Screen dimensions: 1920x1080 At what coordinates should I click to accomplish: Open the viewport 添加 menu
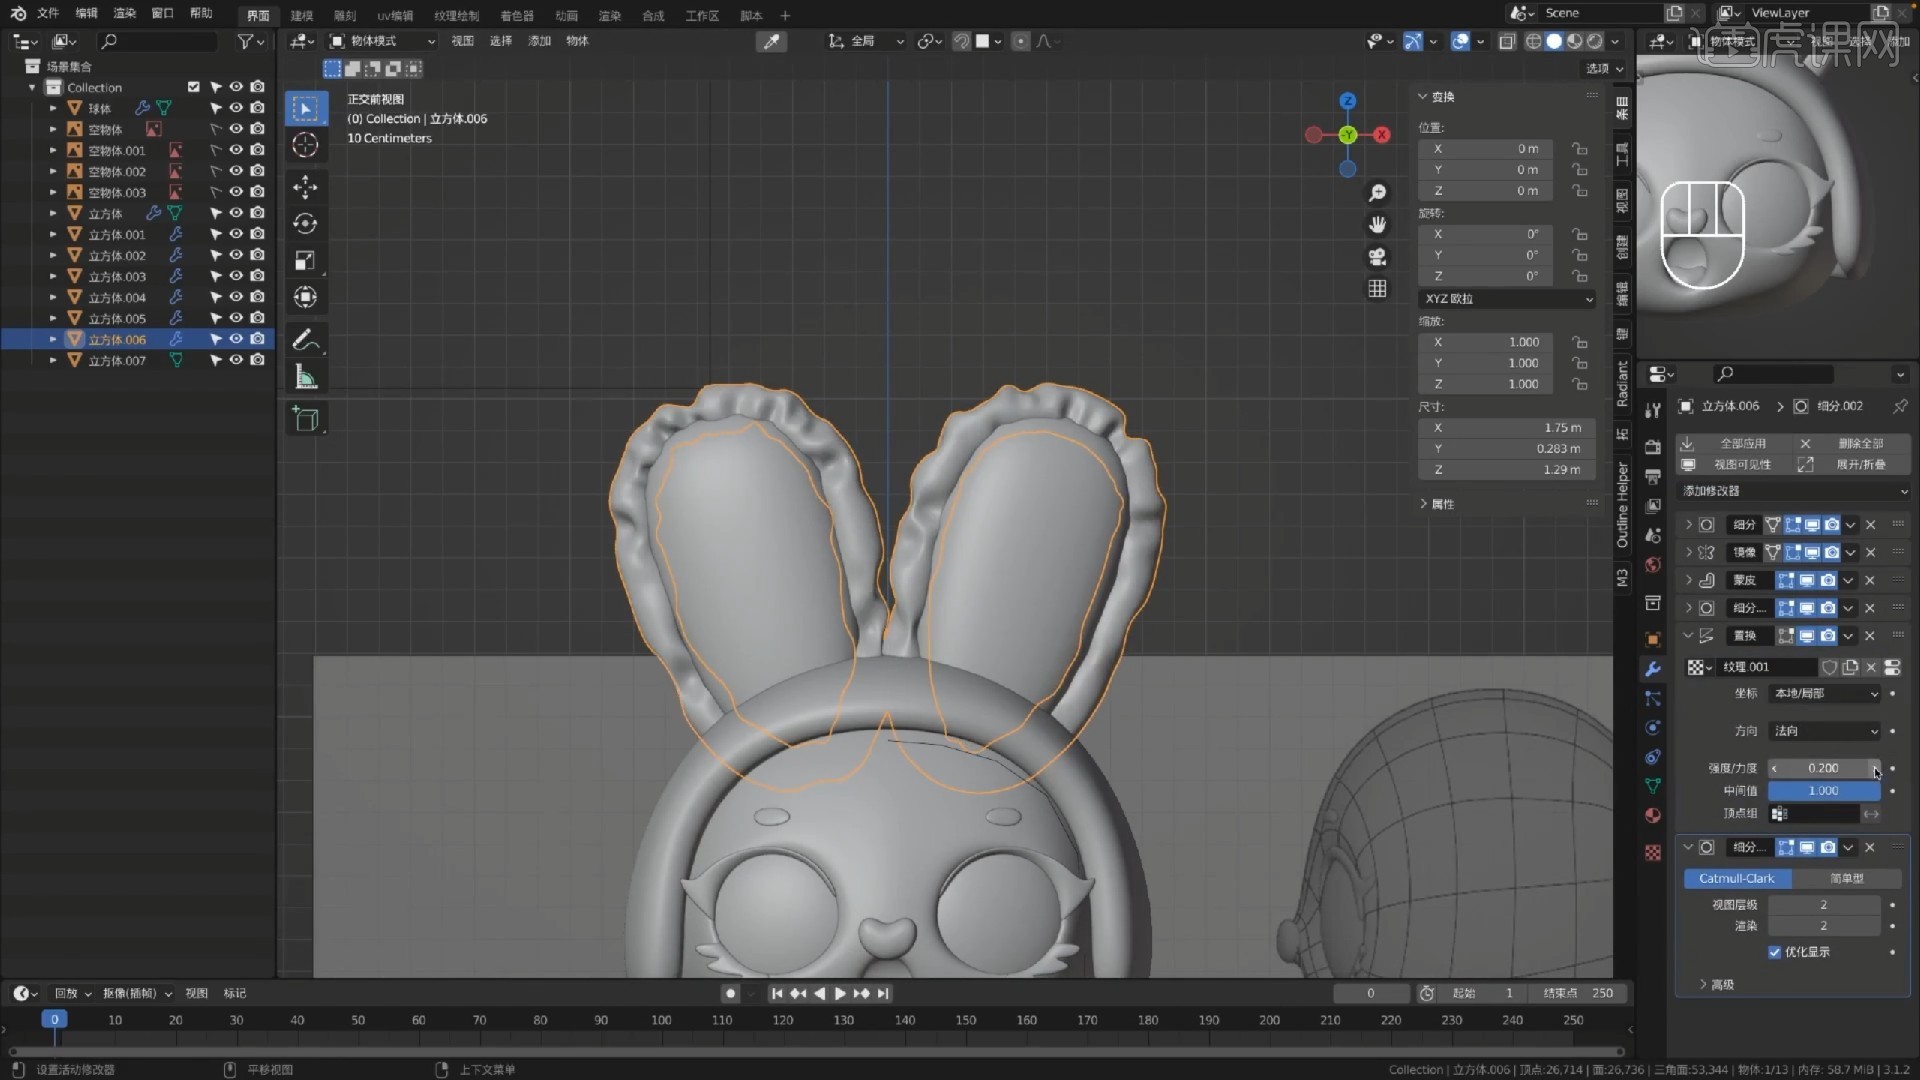[540, 41]
